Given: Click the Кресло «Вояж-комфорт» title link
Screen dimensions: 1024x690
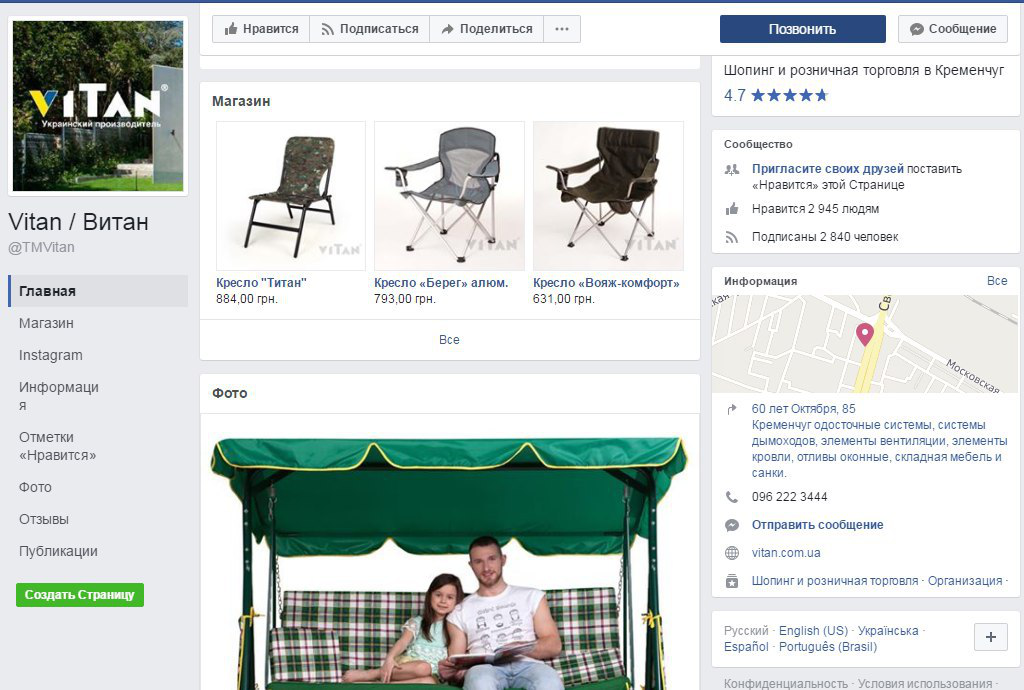Looking at the screenshot, I should point(606,283).
